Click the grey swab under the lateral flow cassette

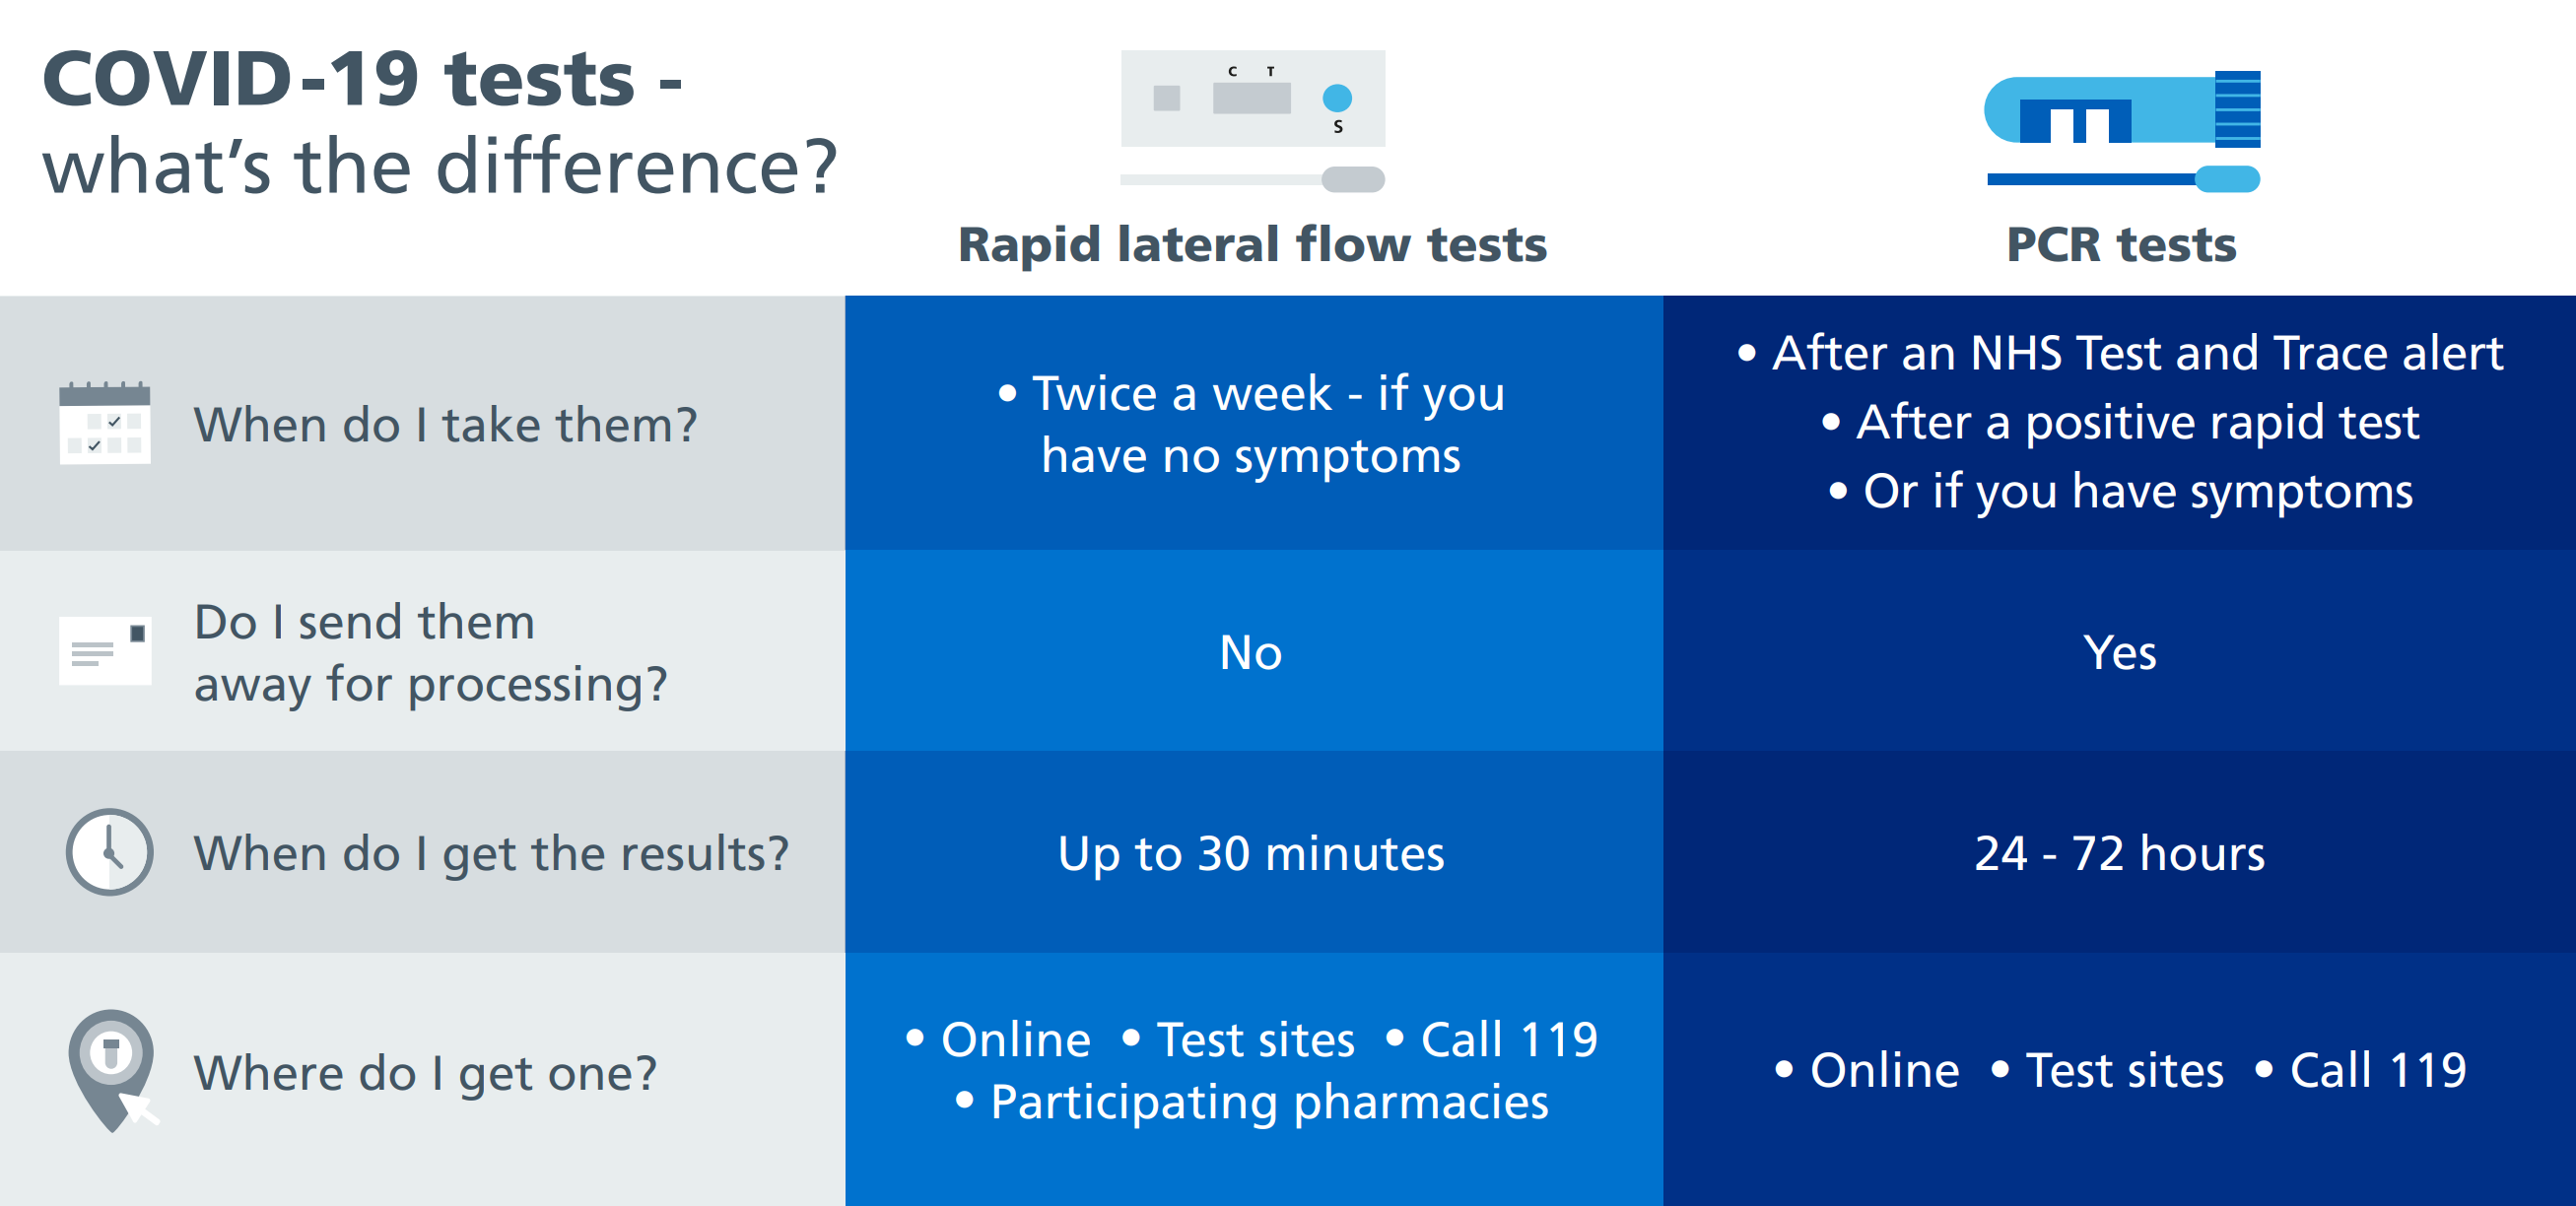[1253, 179]
